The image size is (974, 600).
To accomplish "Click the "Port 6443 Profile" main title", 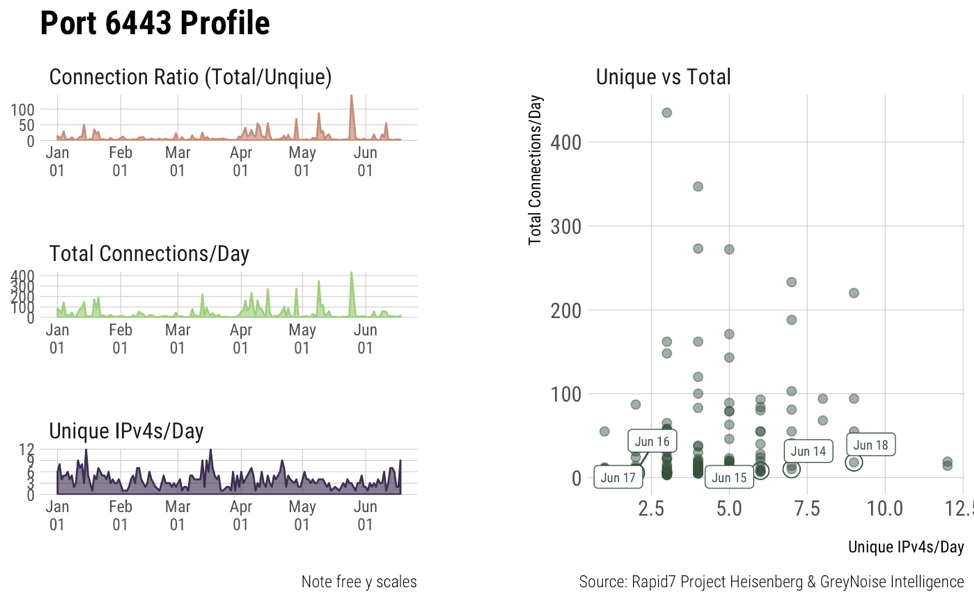I will click(x=155, y=24).
